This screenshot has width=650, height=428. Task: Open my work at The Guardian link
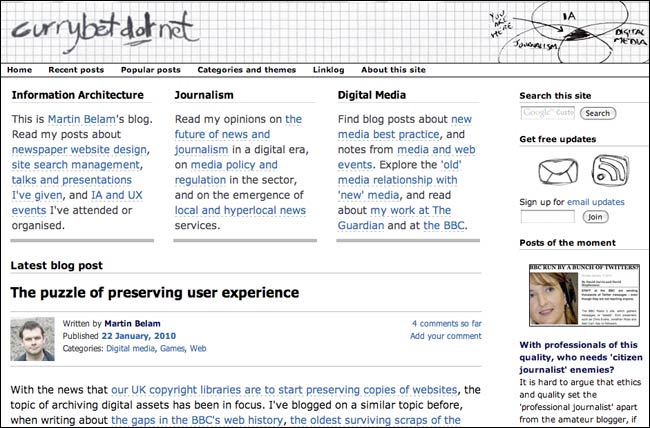point(394,218)
